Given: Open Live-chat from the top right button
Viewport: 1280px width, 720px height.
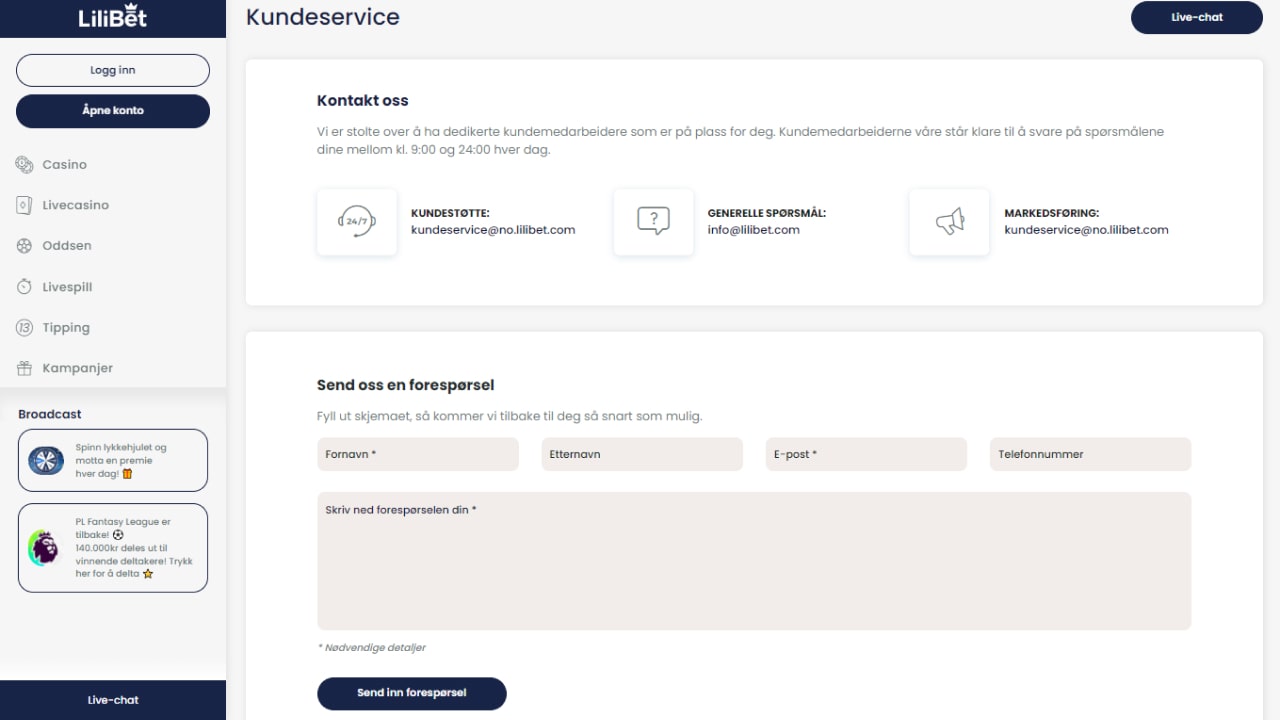Looking at the screenshot, I should (x=1197, y=17).
